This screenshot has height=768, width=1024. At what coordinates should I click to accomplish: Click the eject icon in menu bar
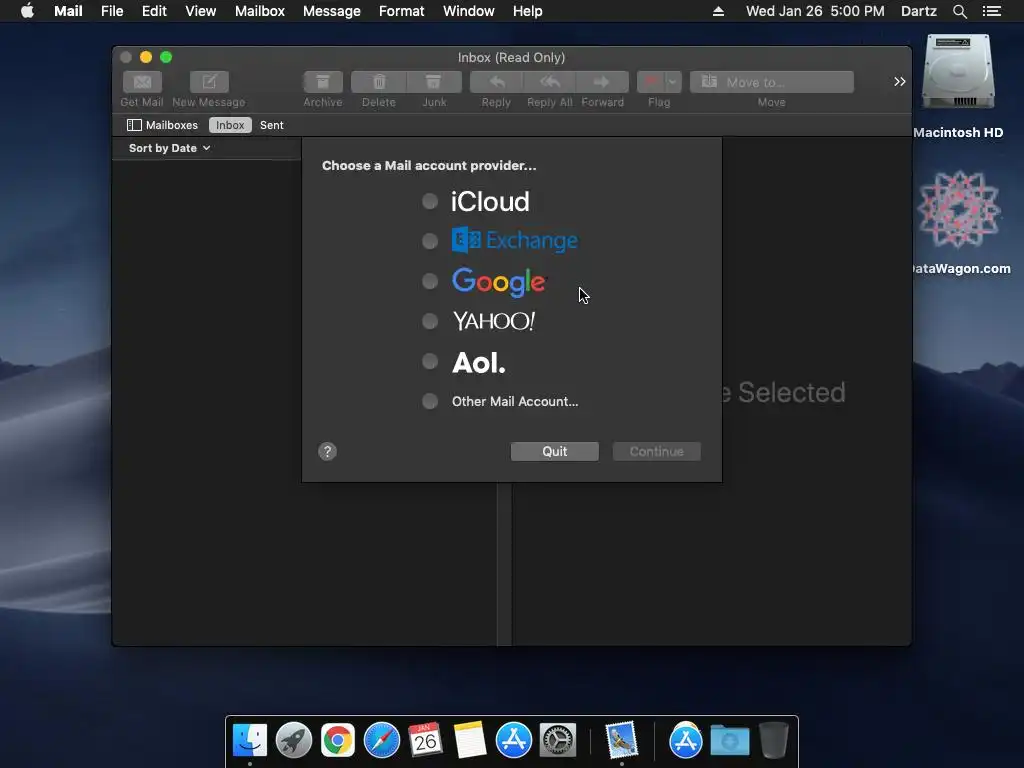coord(718,11)
